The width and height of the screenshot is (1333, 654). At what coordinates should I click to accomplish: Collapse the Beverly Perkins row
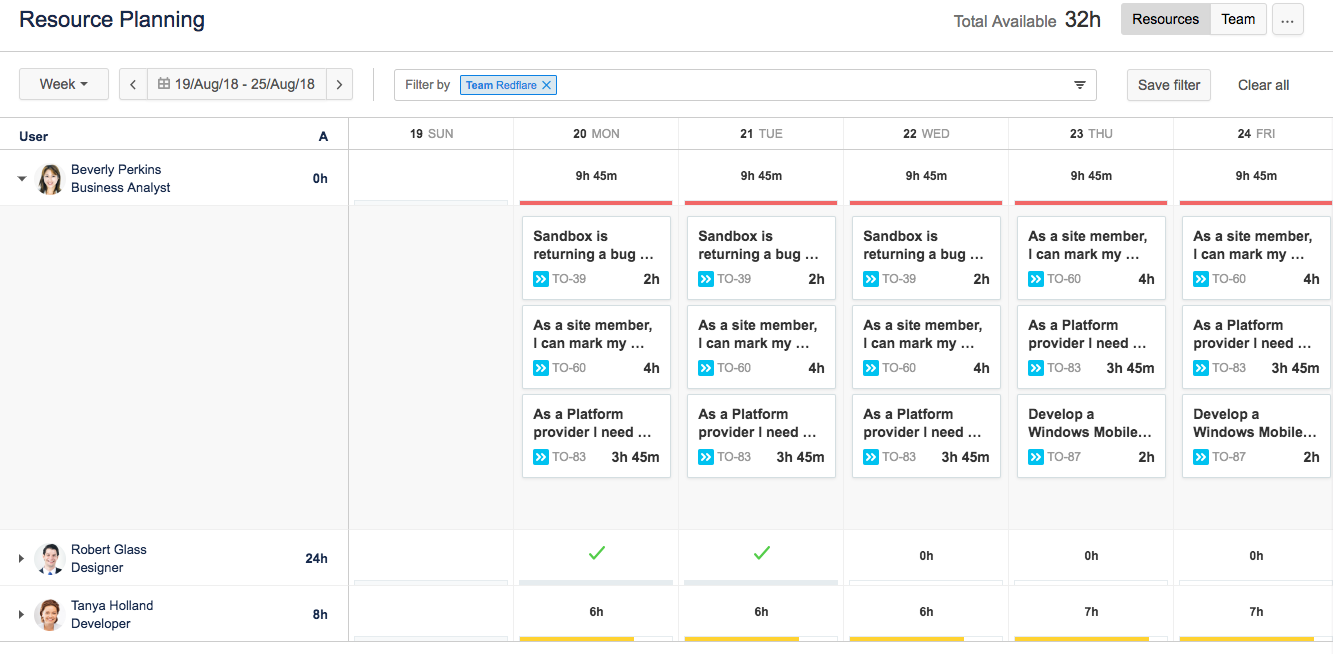point(22,177)
